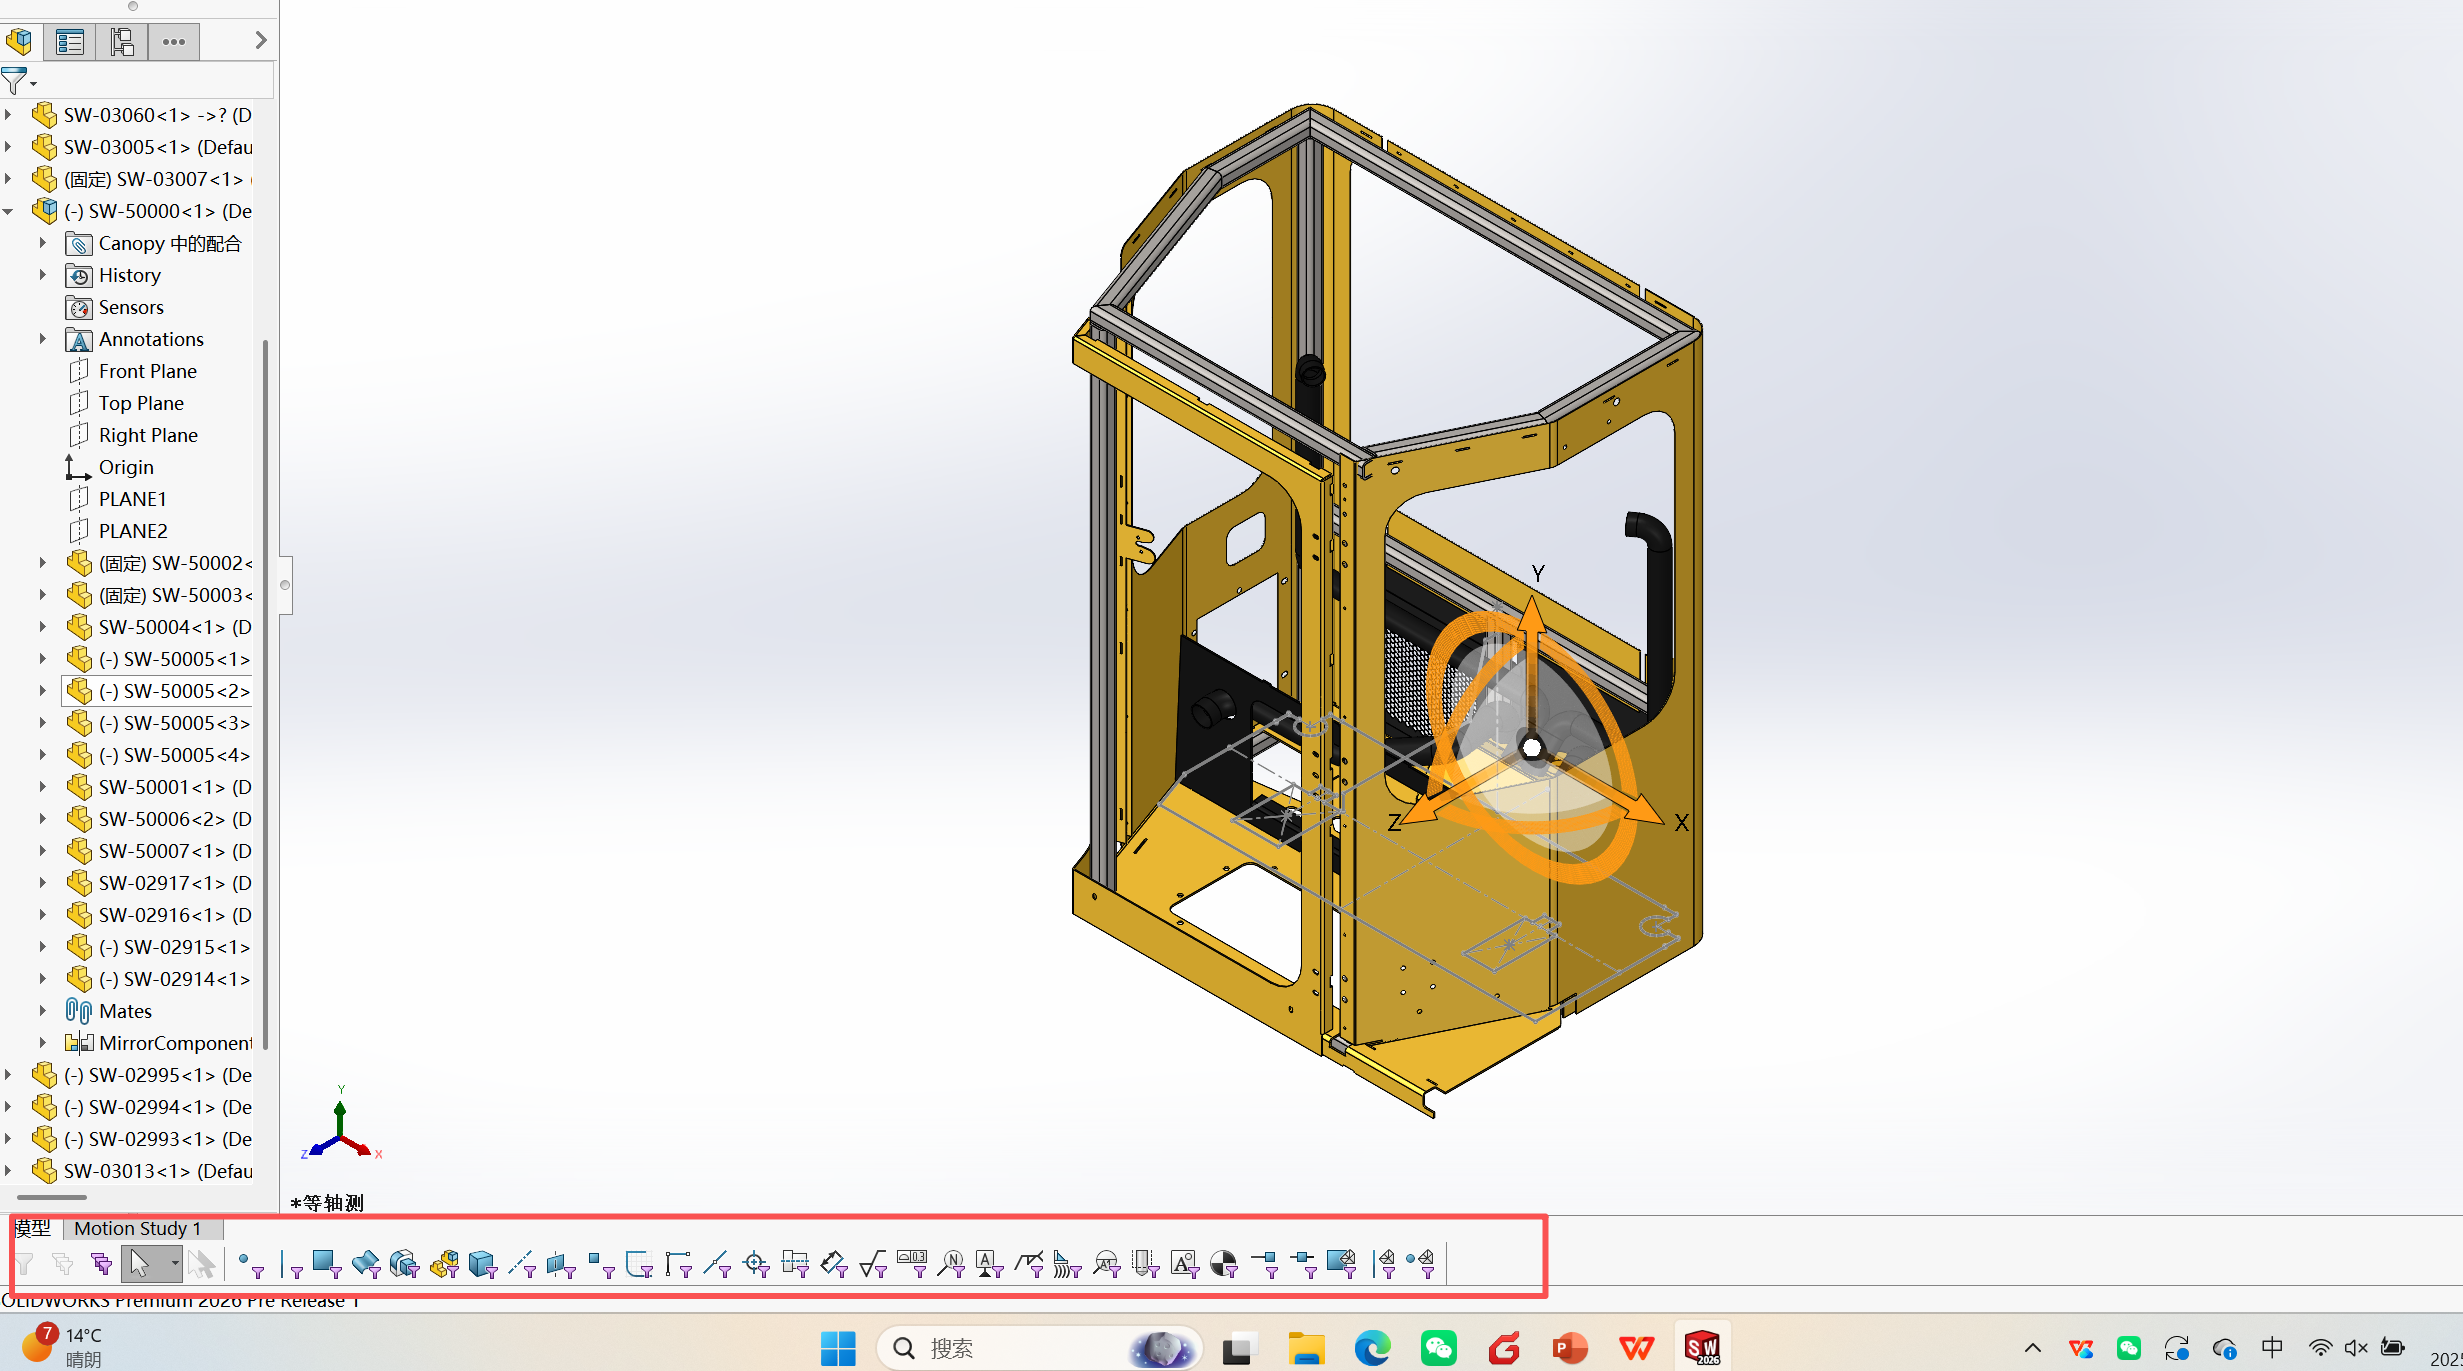Switch to the Motion Study 1 tab

(x=138, y=1228)
